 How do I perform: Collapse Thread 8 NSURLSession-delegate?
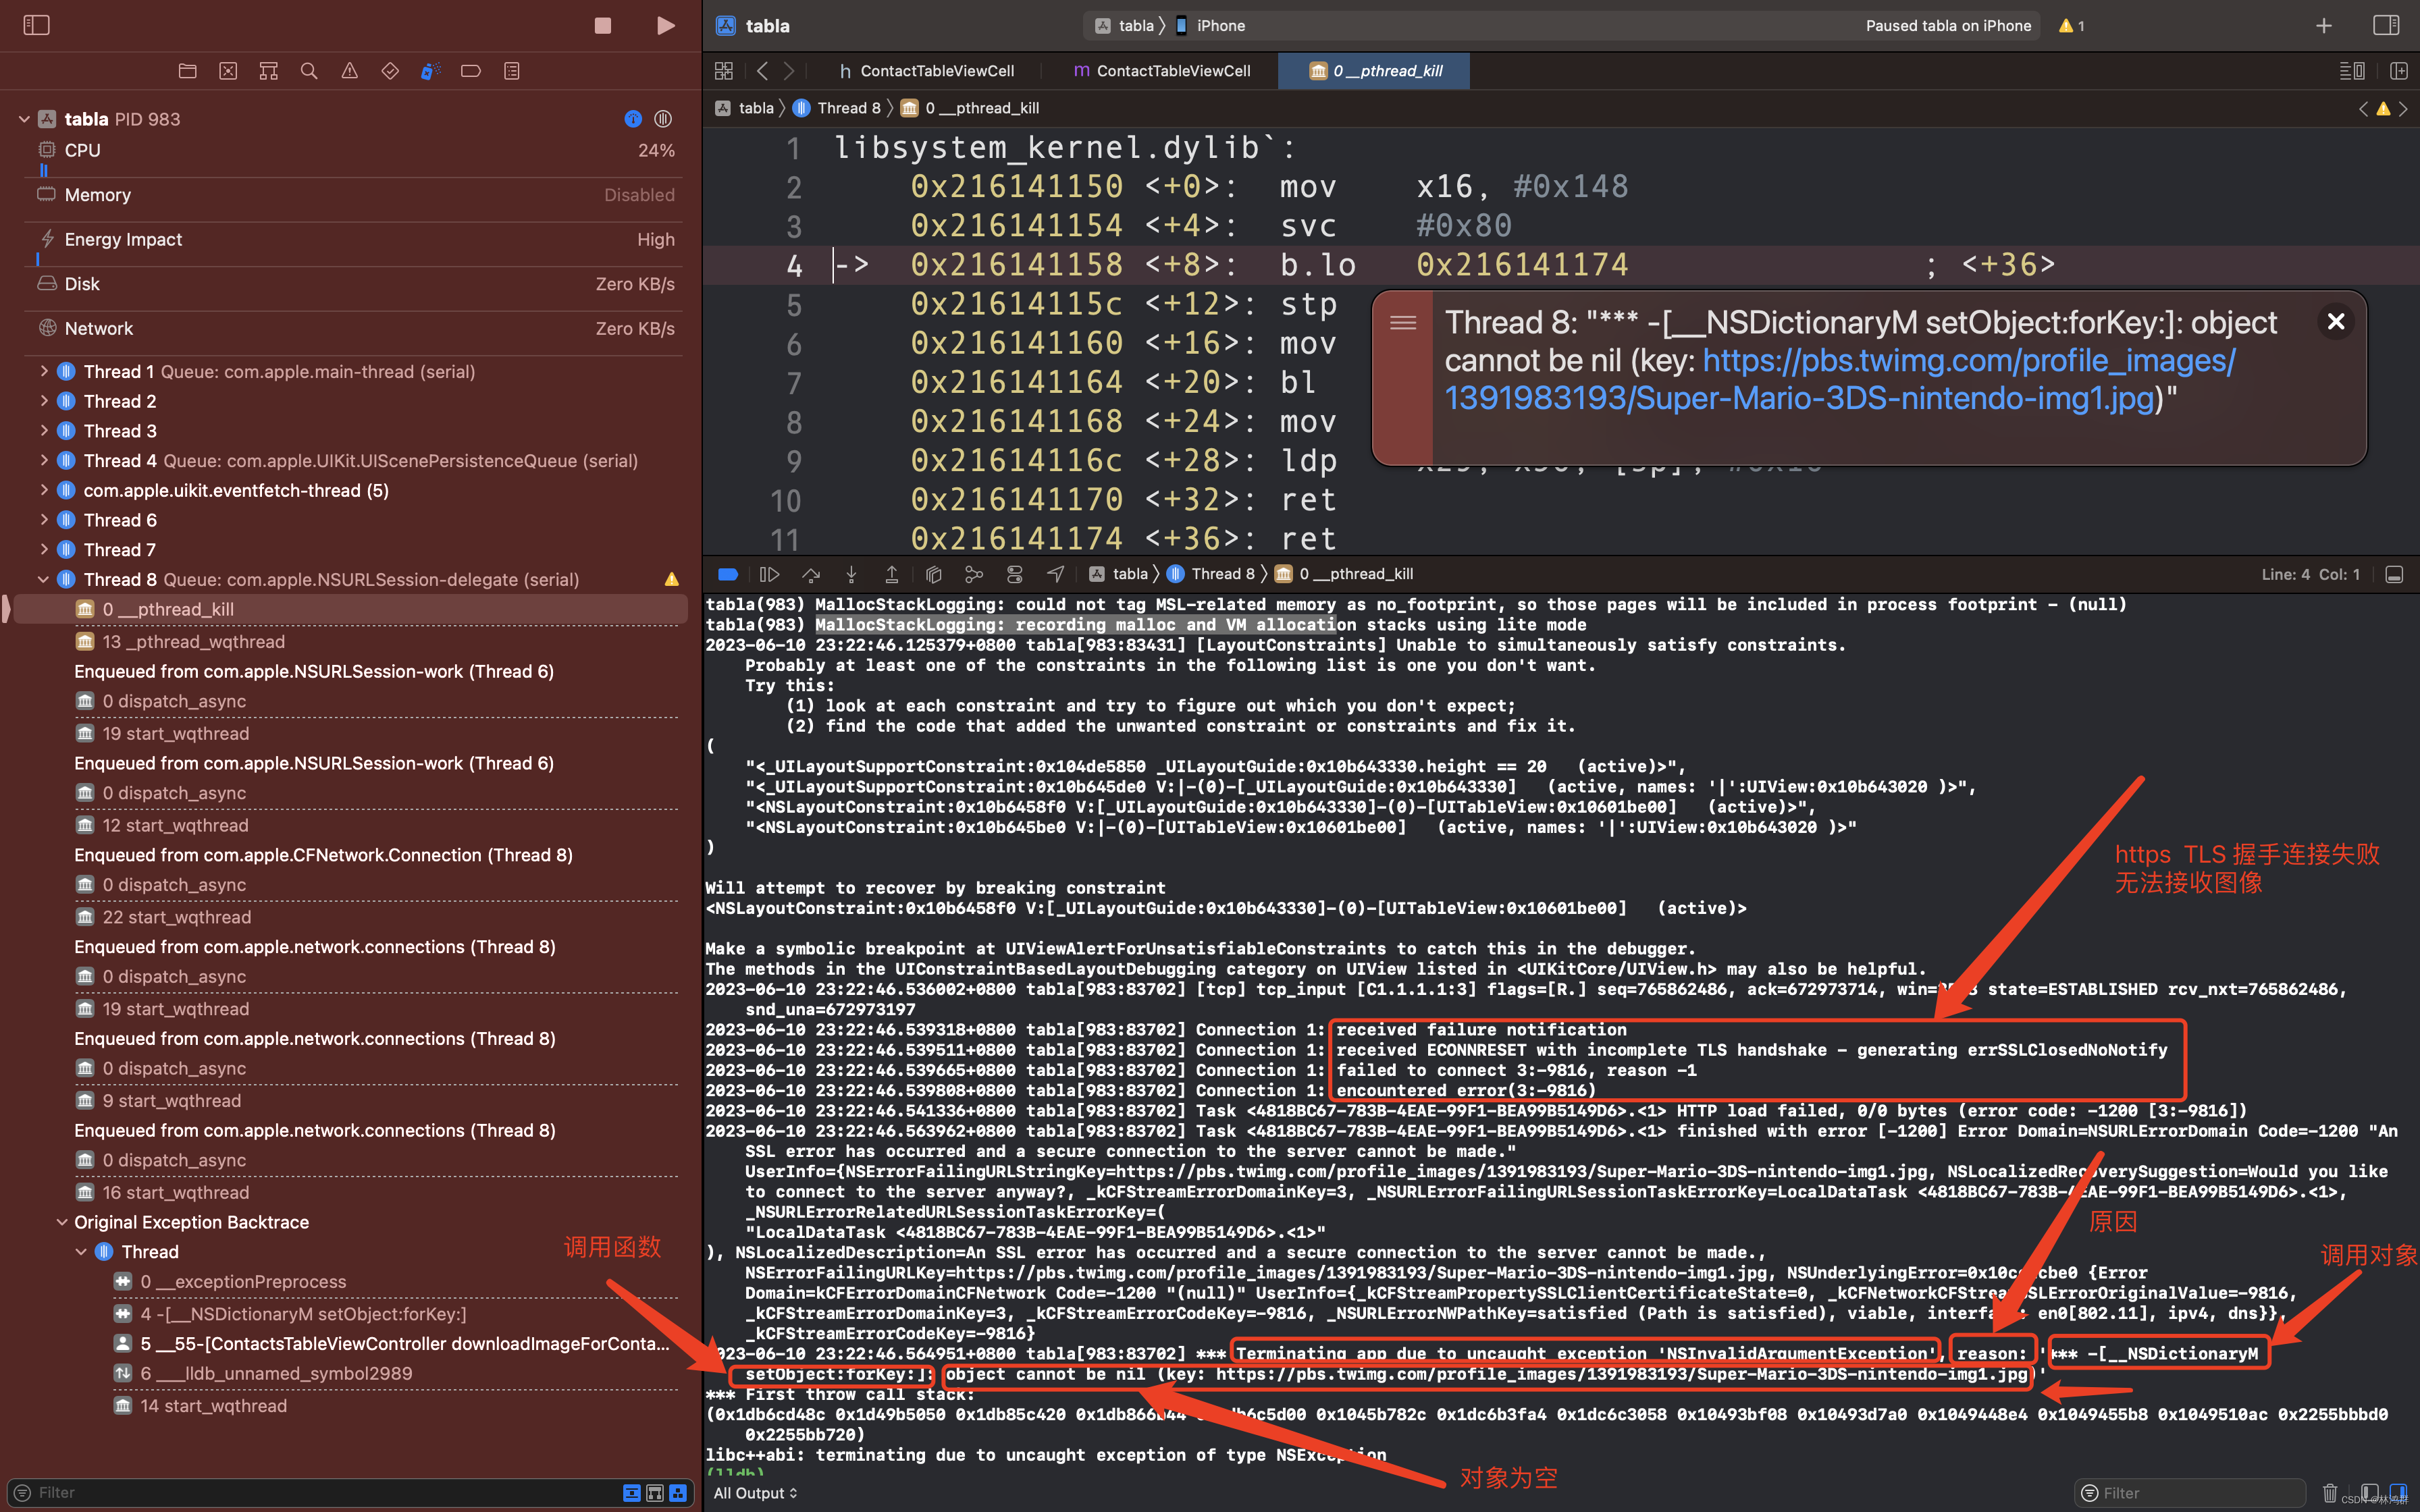pos(43,580)
